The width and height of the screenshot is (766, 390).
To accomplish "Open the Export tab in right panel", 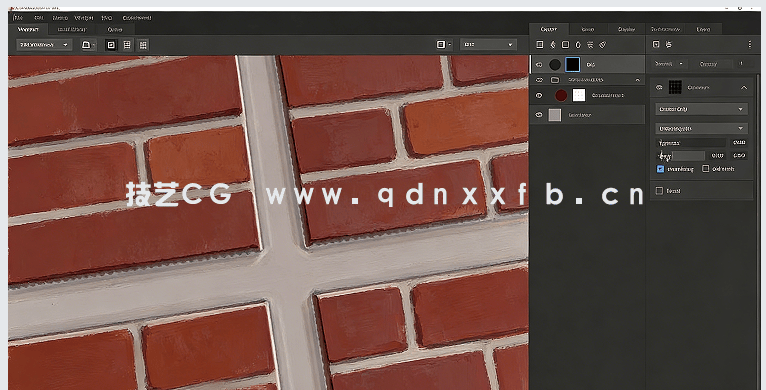I will 703,29.
